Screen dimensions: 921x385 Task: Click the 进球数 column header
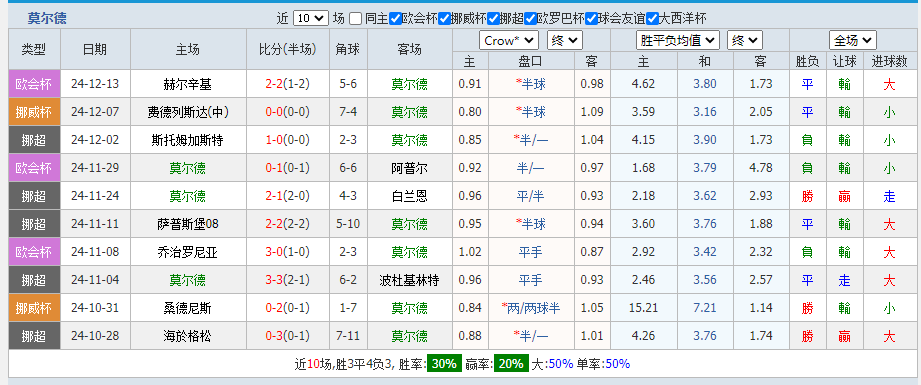coord(889,61)
